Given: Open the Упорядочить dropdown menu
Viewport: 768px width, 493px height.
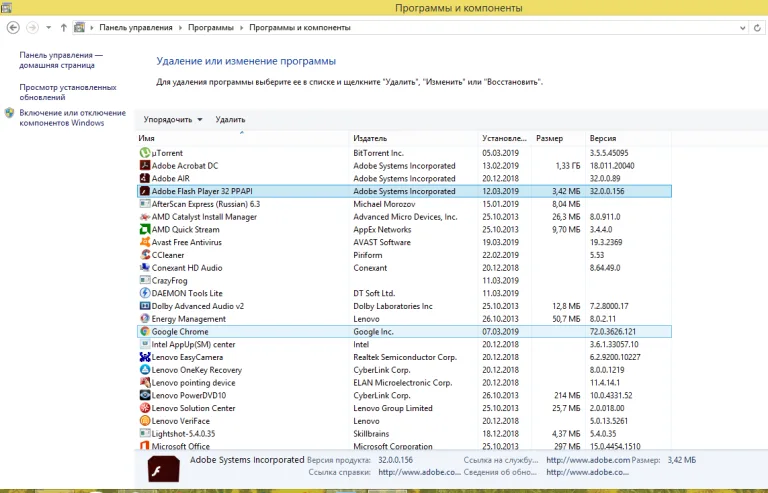Looking at the screenshot, I should (173, 119).
